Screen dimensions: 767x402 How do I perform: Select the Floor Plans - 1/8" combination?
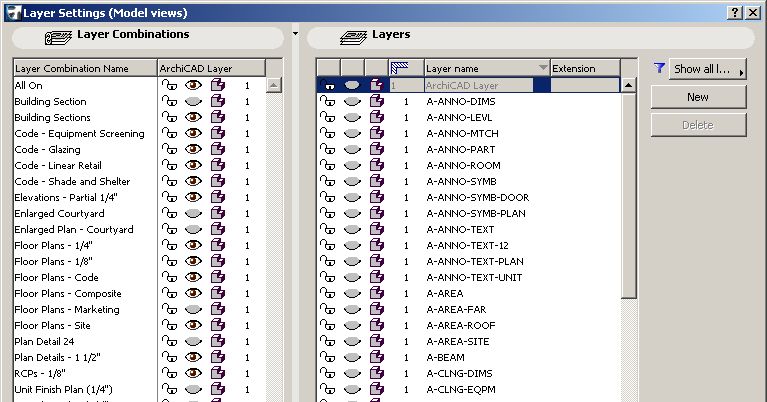tap(53, 262)
